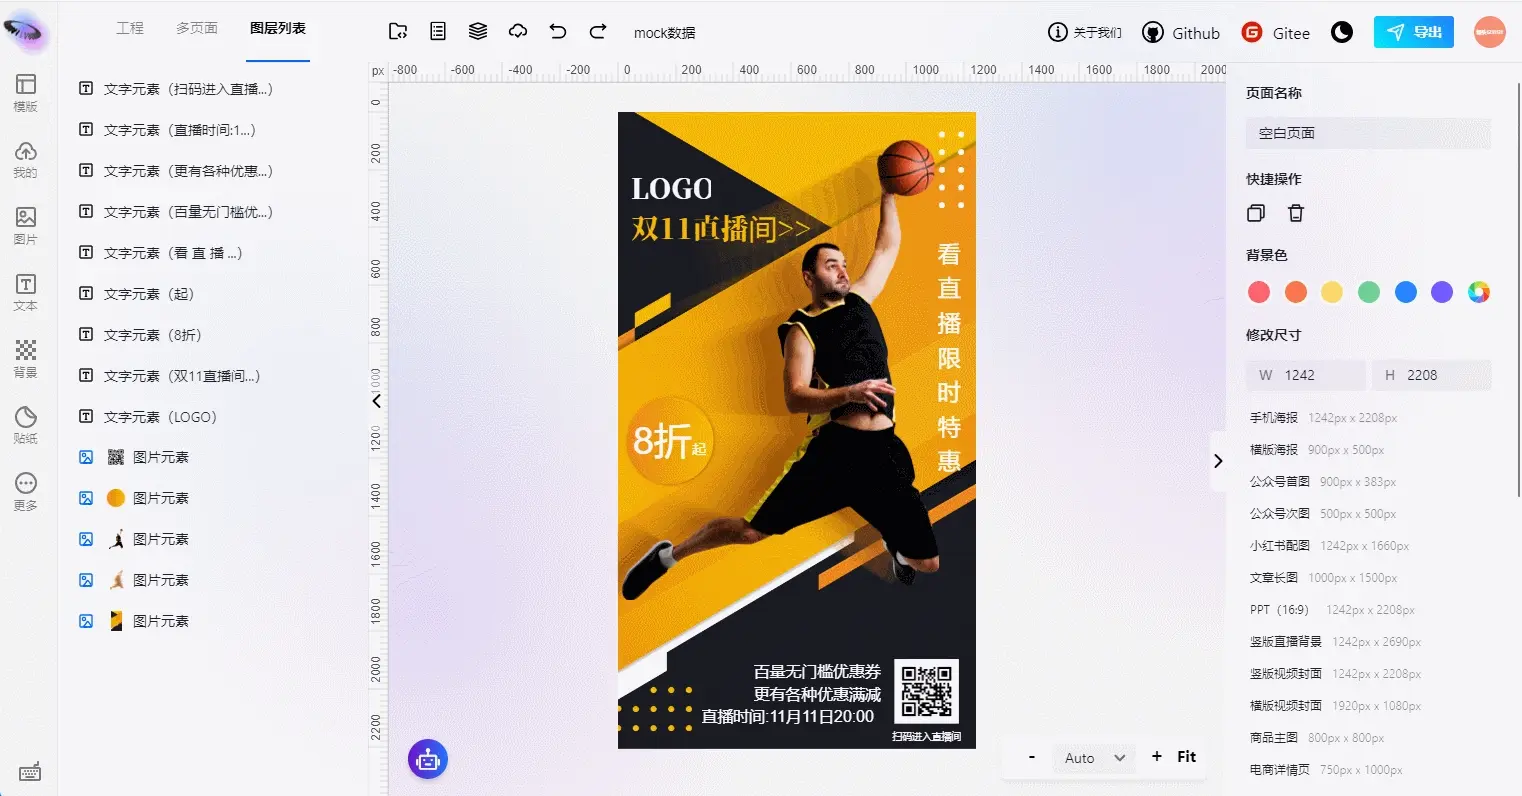Image resolution: width=1522 pixels, height=796 pixels.
Task: Click the 导出 export button
Action: 1414,32
